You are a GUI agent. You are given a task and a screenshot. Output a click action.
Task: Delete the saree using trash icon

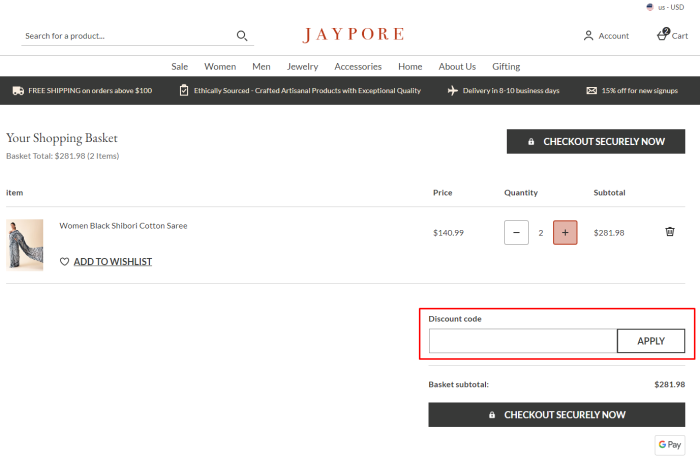pos(670,231)
